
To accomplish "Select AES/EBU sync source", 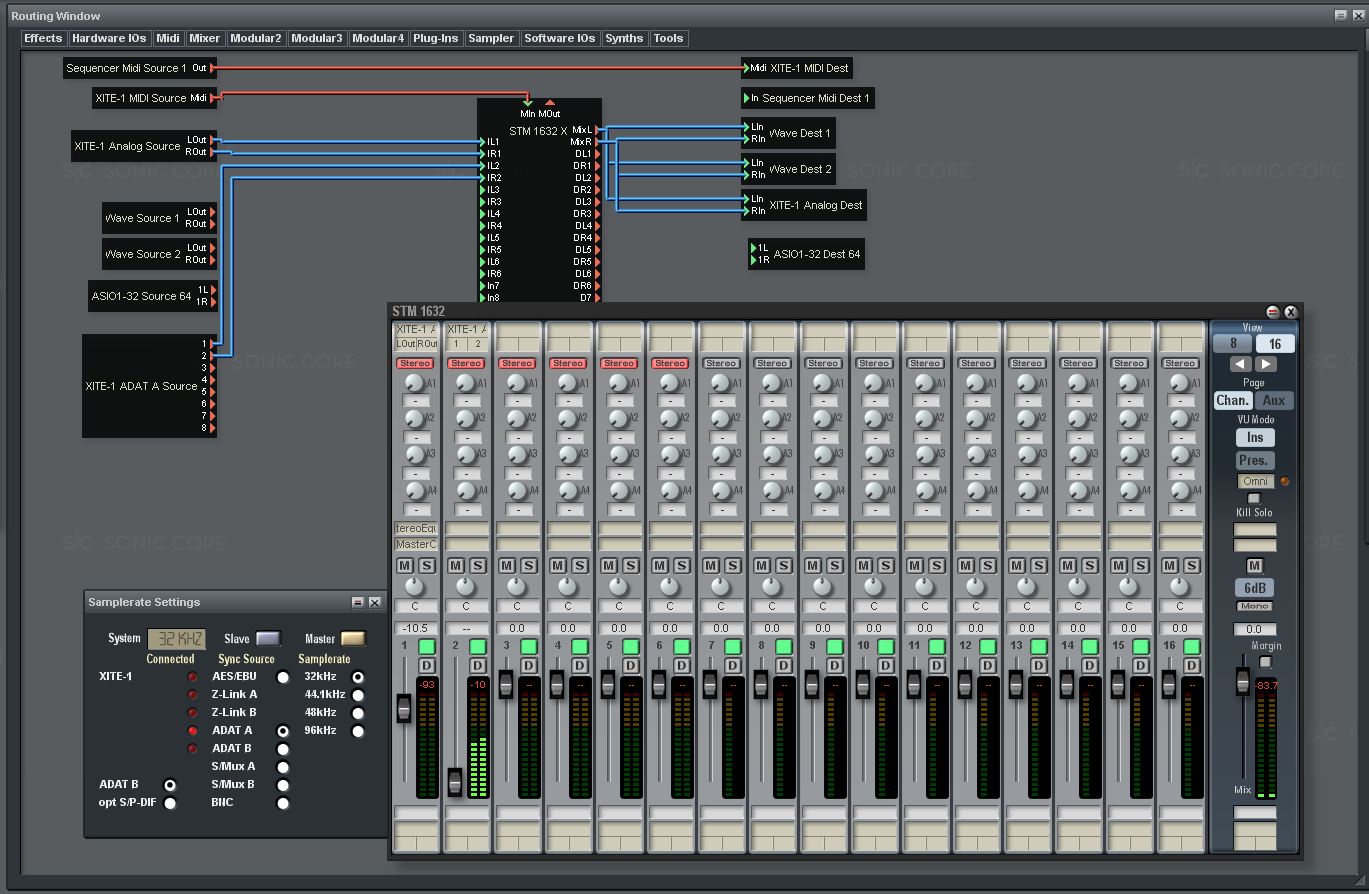I will click(283, 677).
